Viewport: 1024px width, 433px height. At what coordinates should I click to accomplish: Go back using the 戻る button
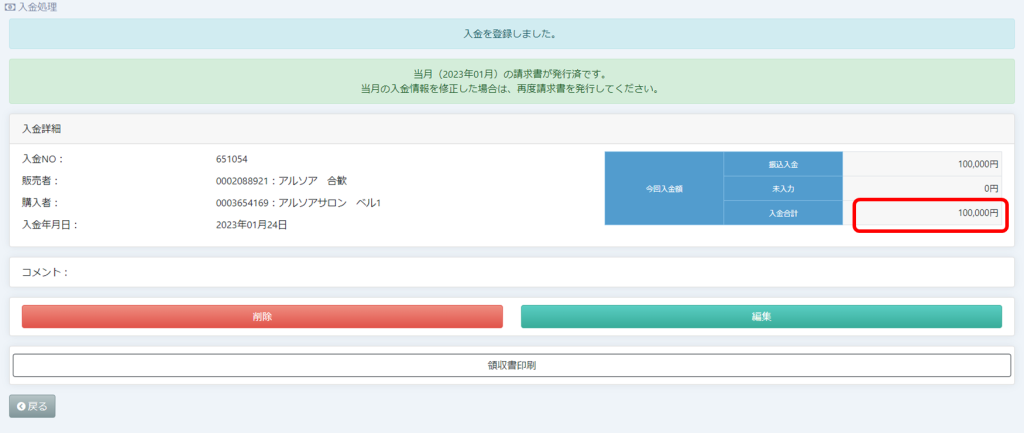[x=32, y=406]
